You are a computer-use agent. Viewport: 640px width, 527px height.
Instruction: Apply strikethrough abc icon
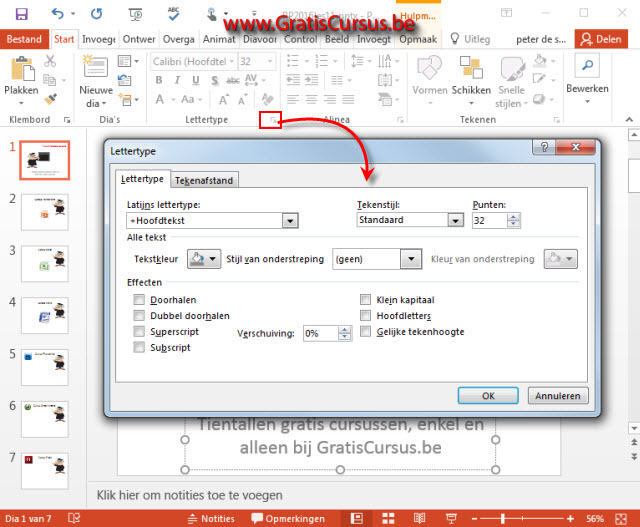(233, 80)
